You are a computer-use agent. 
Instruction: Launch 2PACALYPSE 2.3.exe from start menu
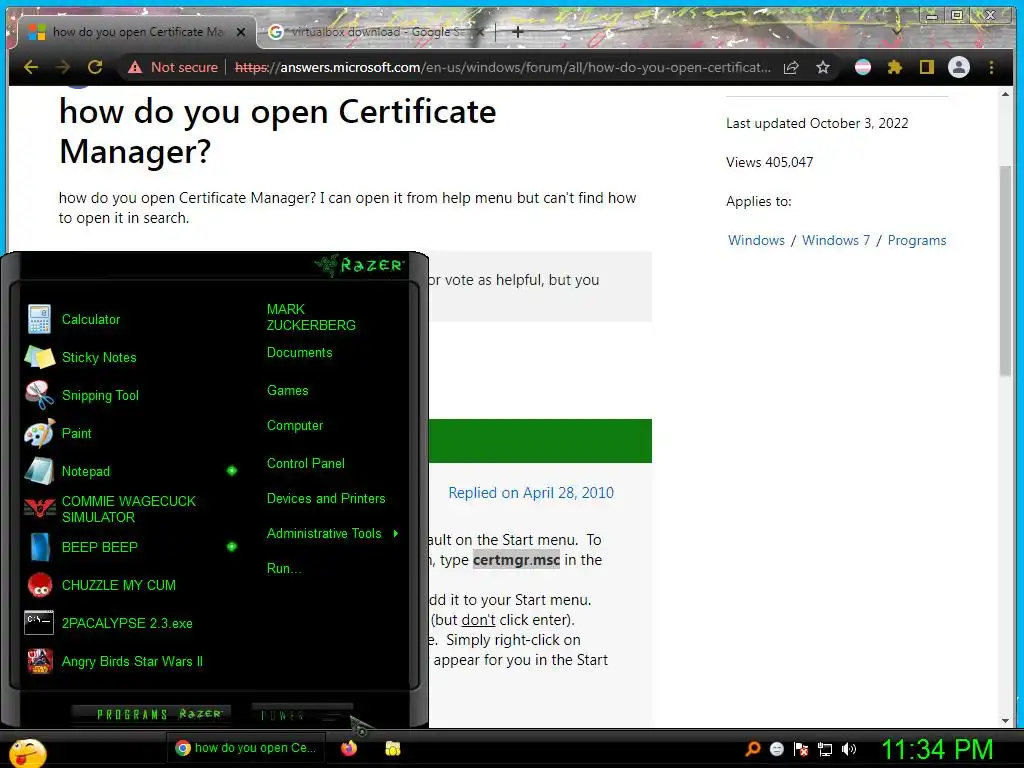[x=127, y=623]
